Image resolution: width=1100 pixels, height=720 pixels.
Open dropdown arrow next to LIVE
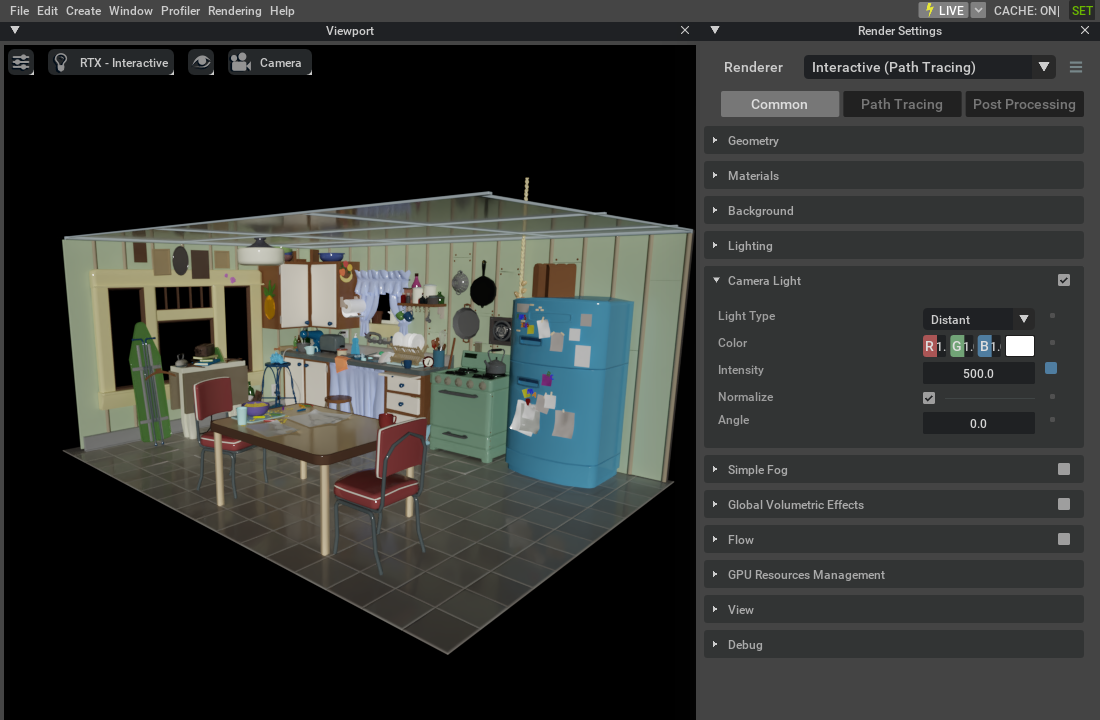click(979, 10)
